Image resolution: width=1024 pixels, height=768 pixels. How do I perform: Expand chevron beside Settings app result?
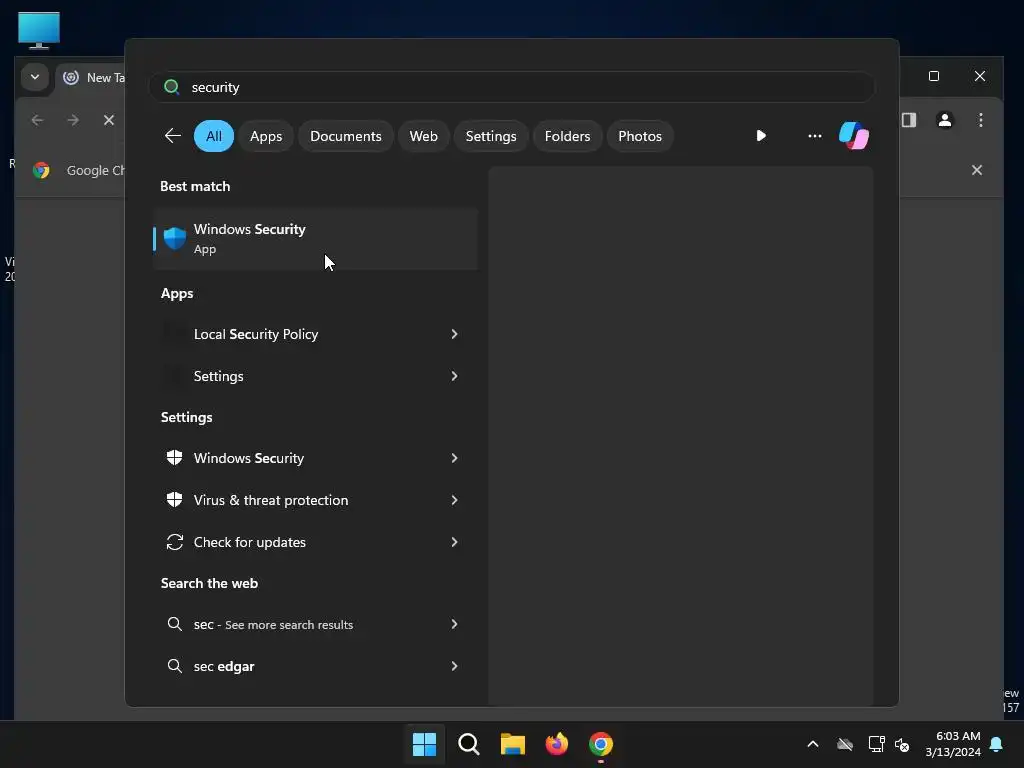pos(455,376)
